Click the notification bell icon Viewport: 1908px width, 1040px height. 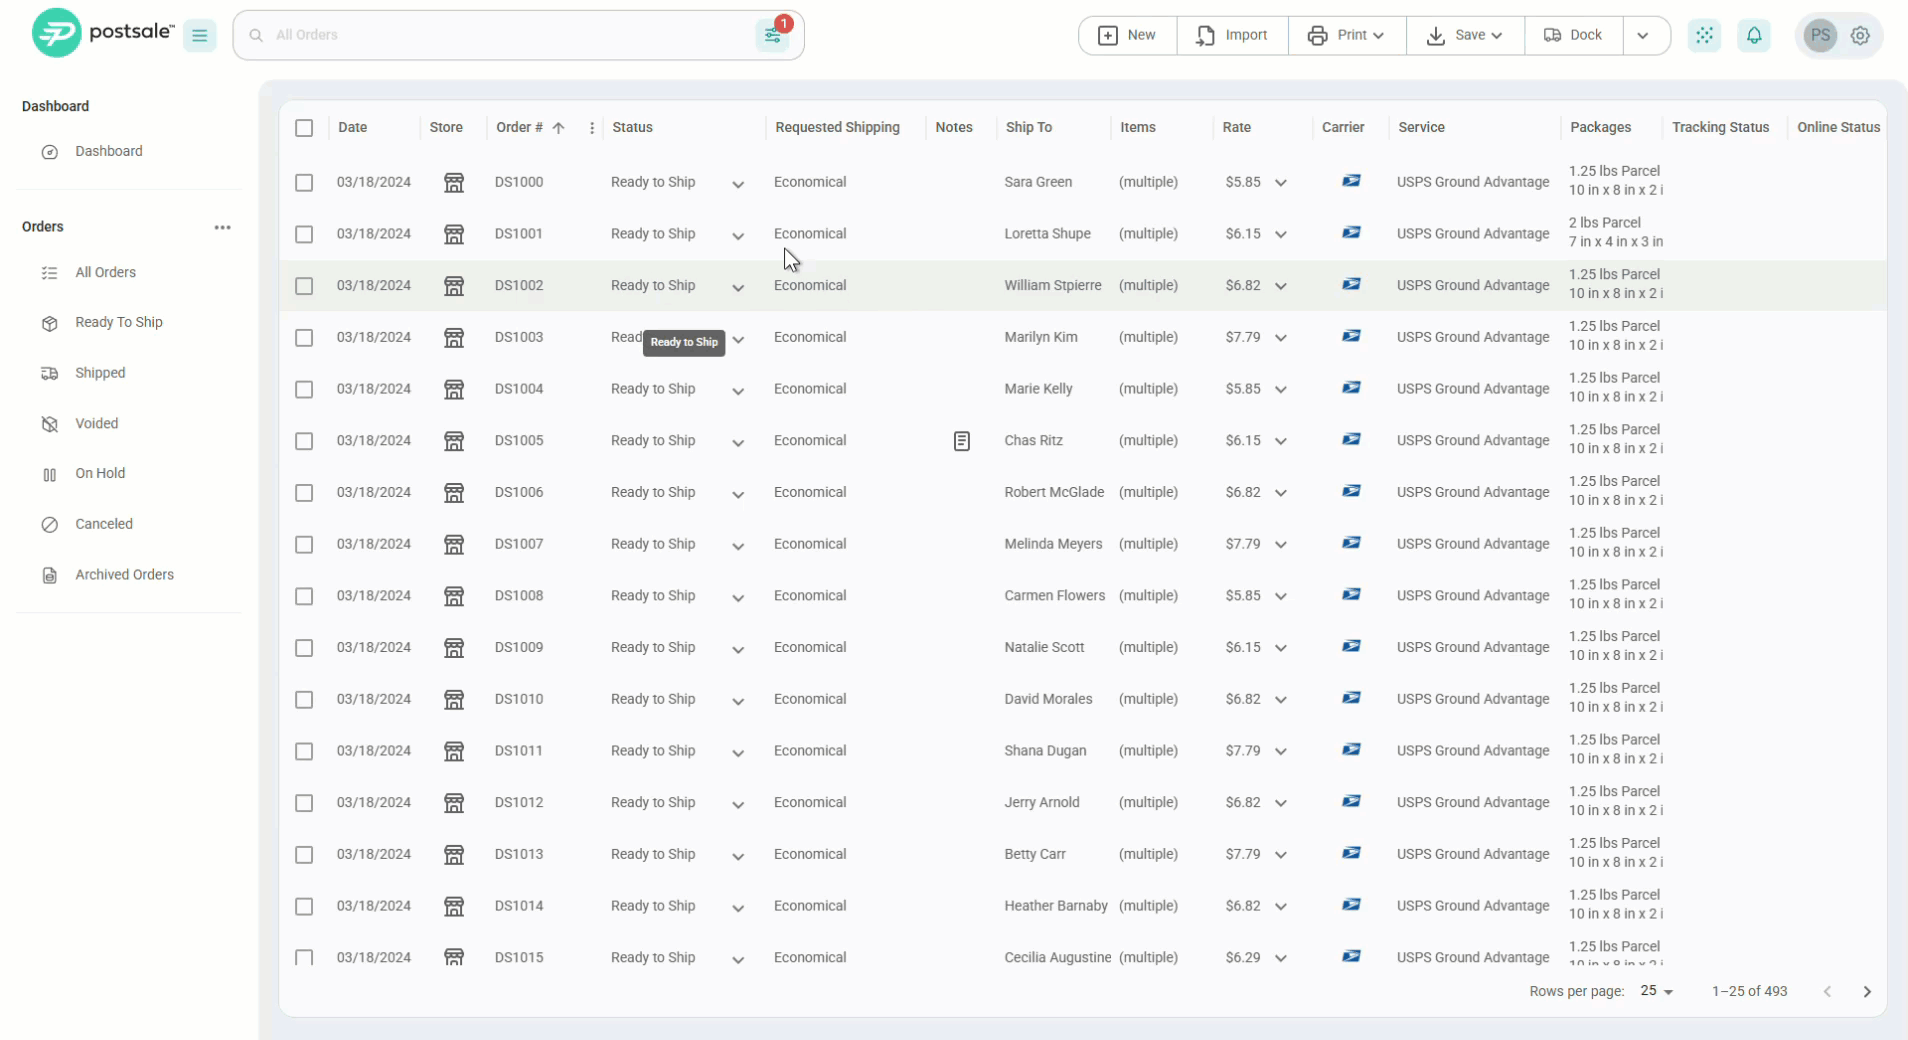pos(1753,36)
